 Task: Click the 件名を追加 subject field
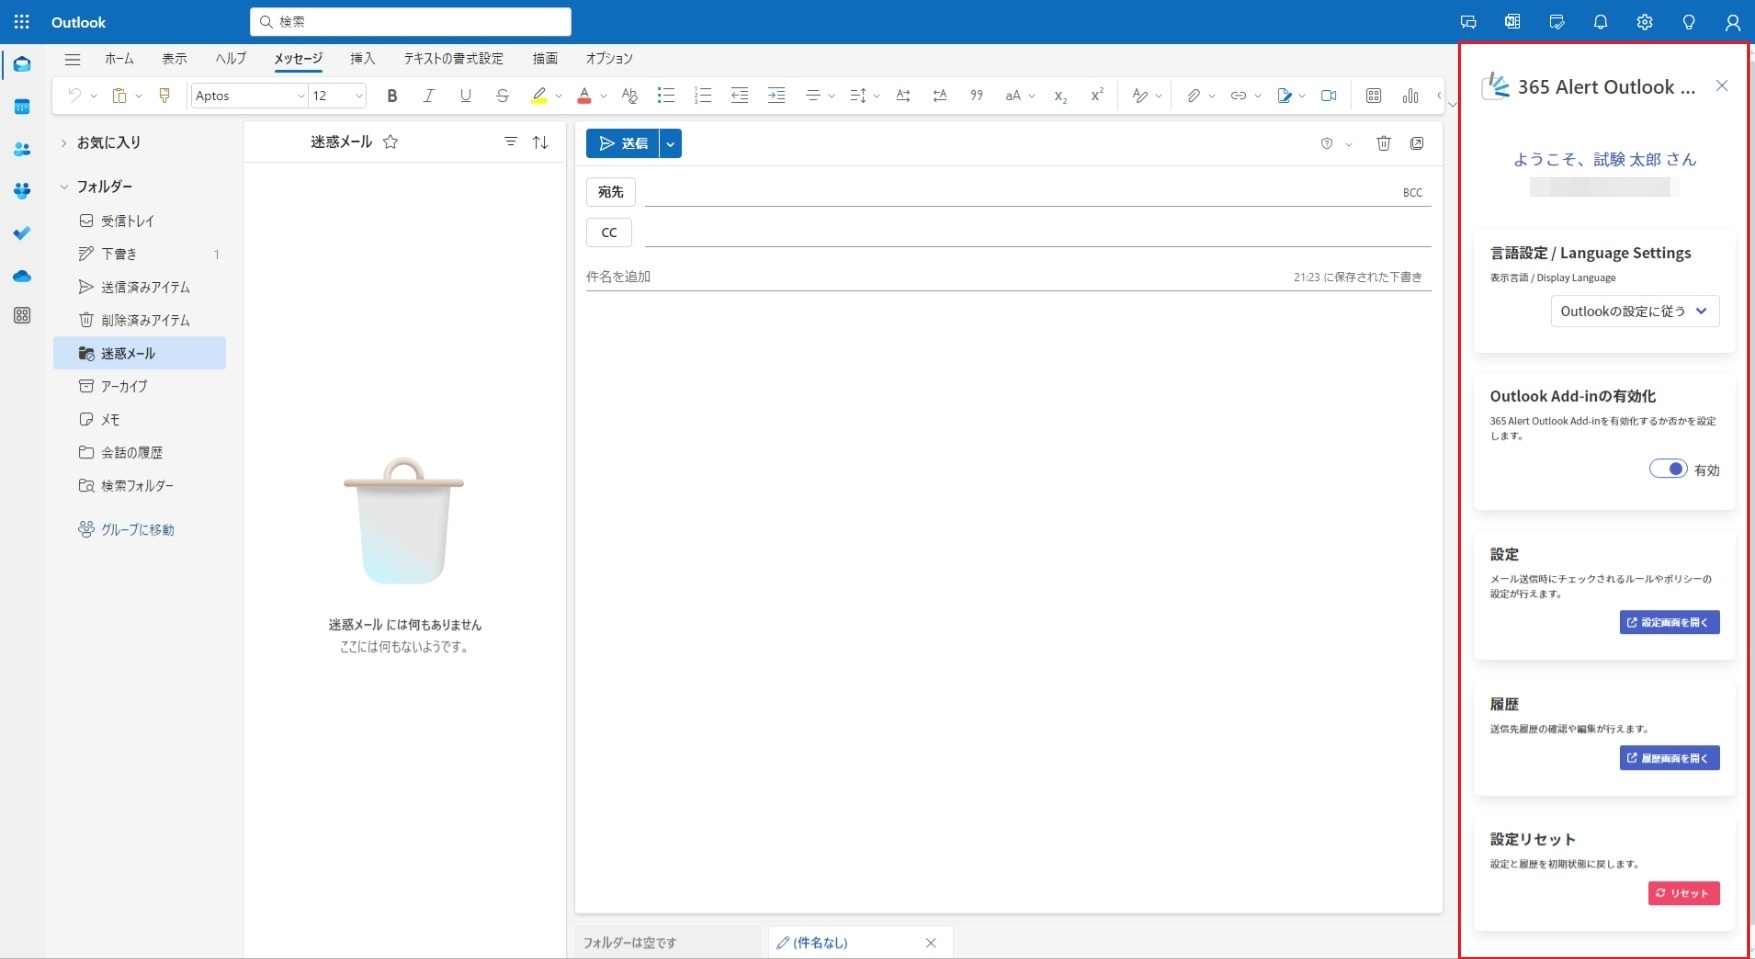tap(900, 277)
